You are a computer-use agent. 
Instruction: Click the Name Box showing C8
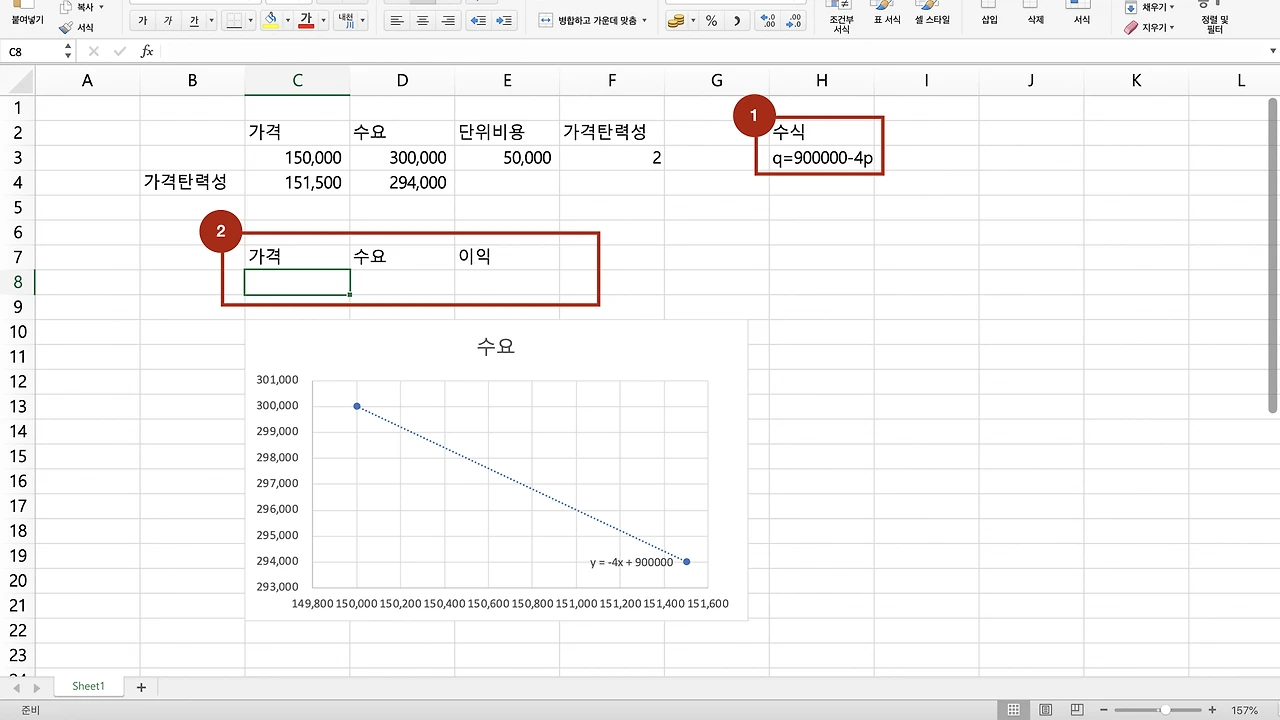pyautogui.click(x=31, y=51)
